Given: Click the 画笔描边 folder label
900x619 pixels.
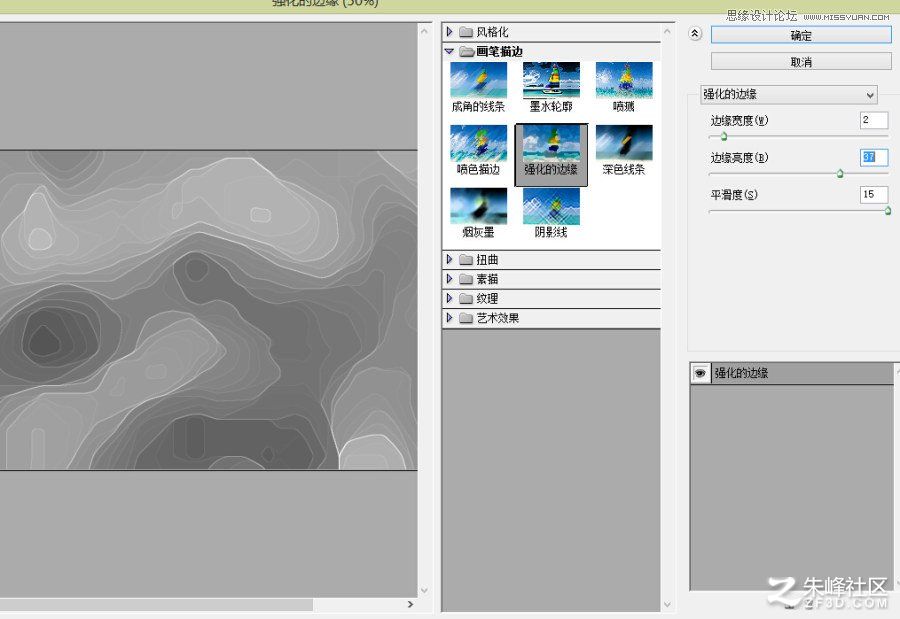Looking at the screenshot, I should tap(499, 52).
